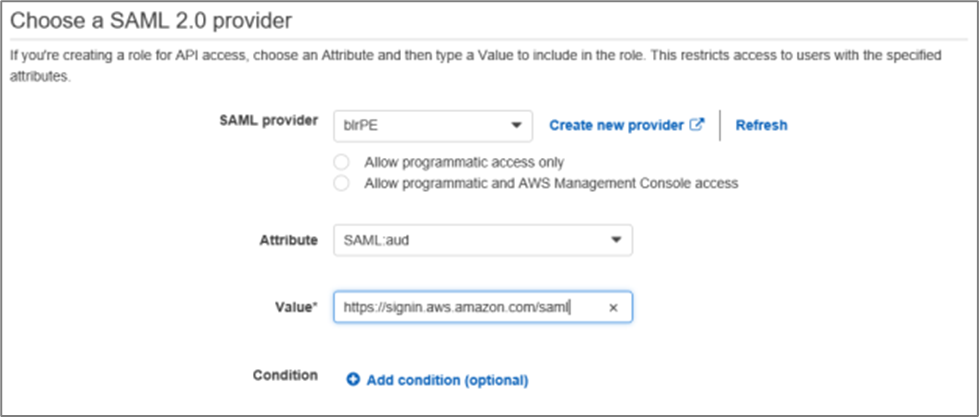Image resolution: width=979 pixels, height=417 pixels.
Task: Click the Attribute field label
Action: point(289,240)
